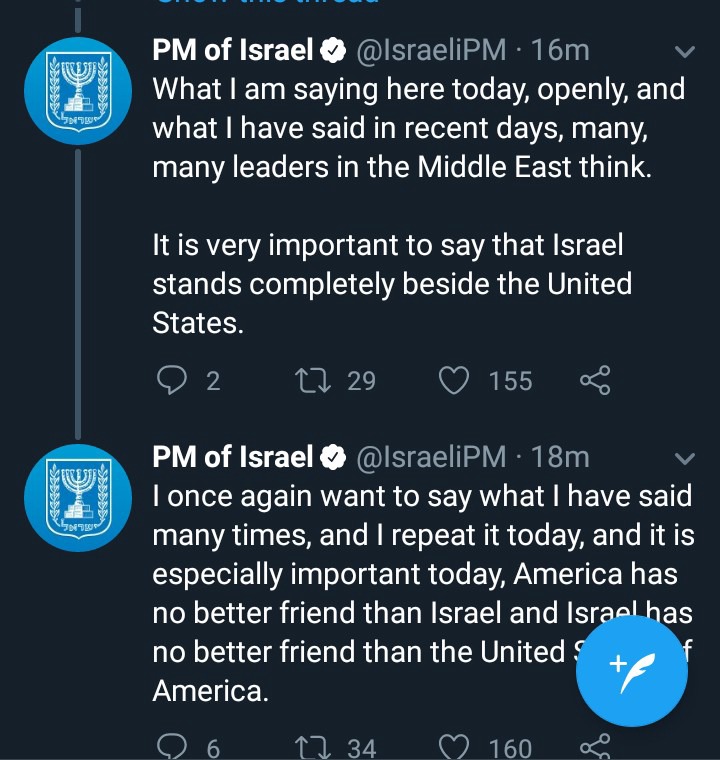
Task: Click verified badge on the 16m tweet
Action: pos(333,51)
